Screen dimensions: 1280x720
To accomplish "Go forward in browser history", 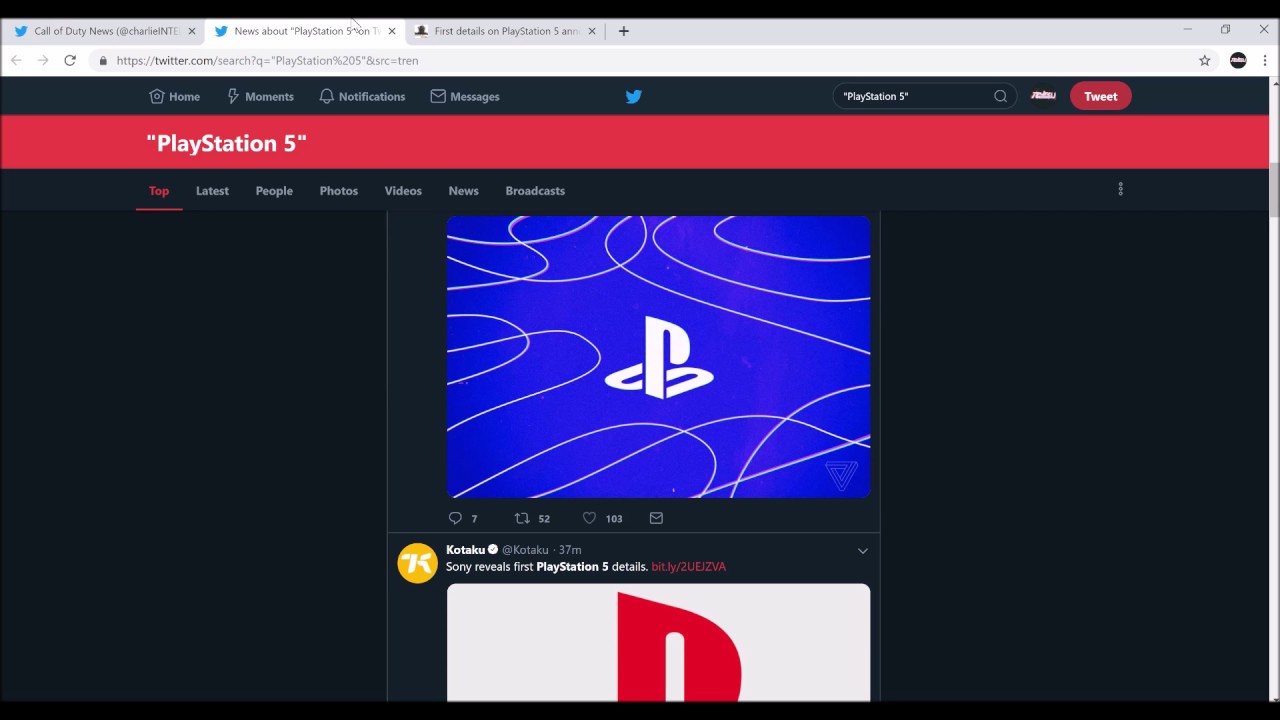I will [43, 60].
